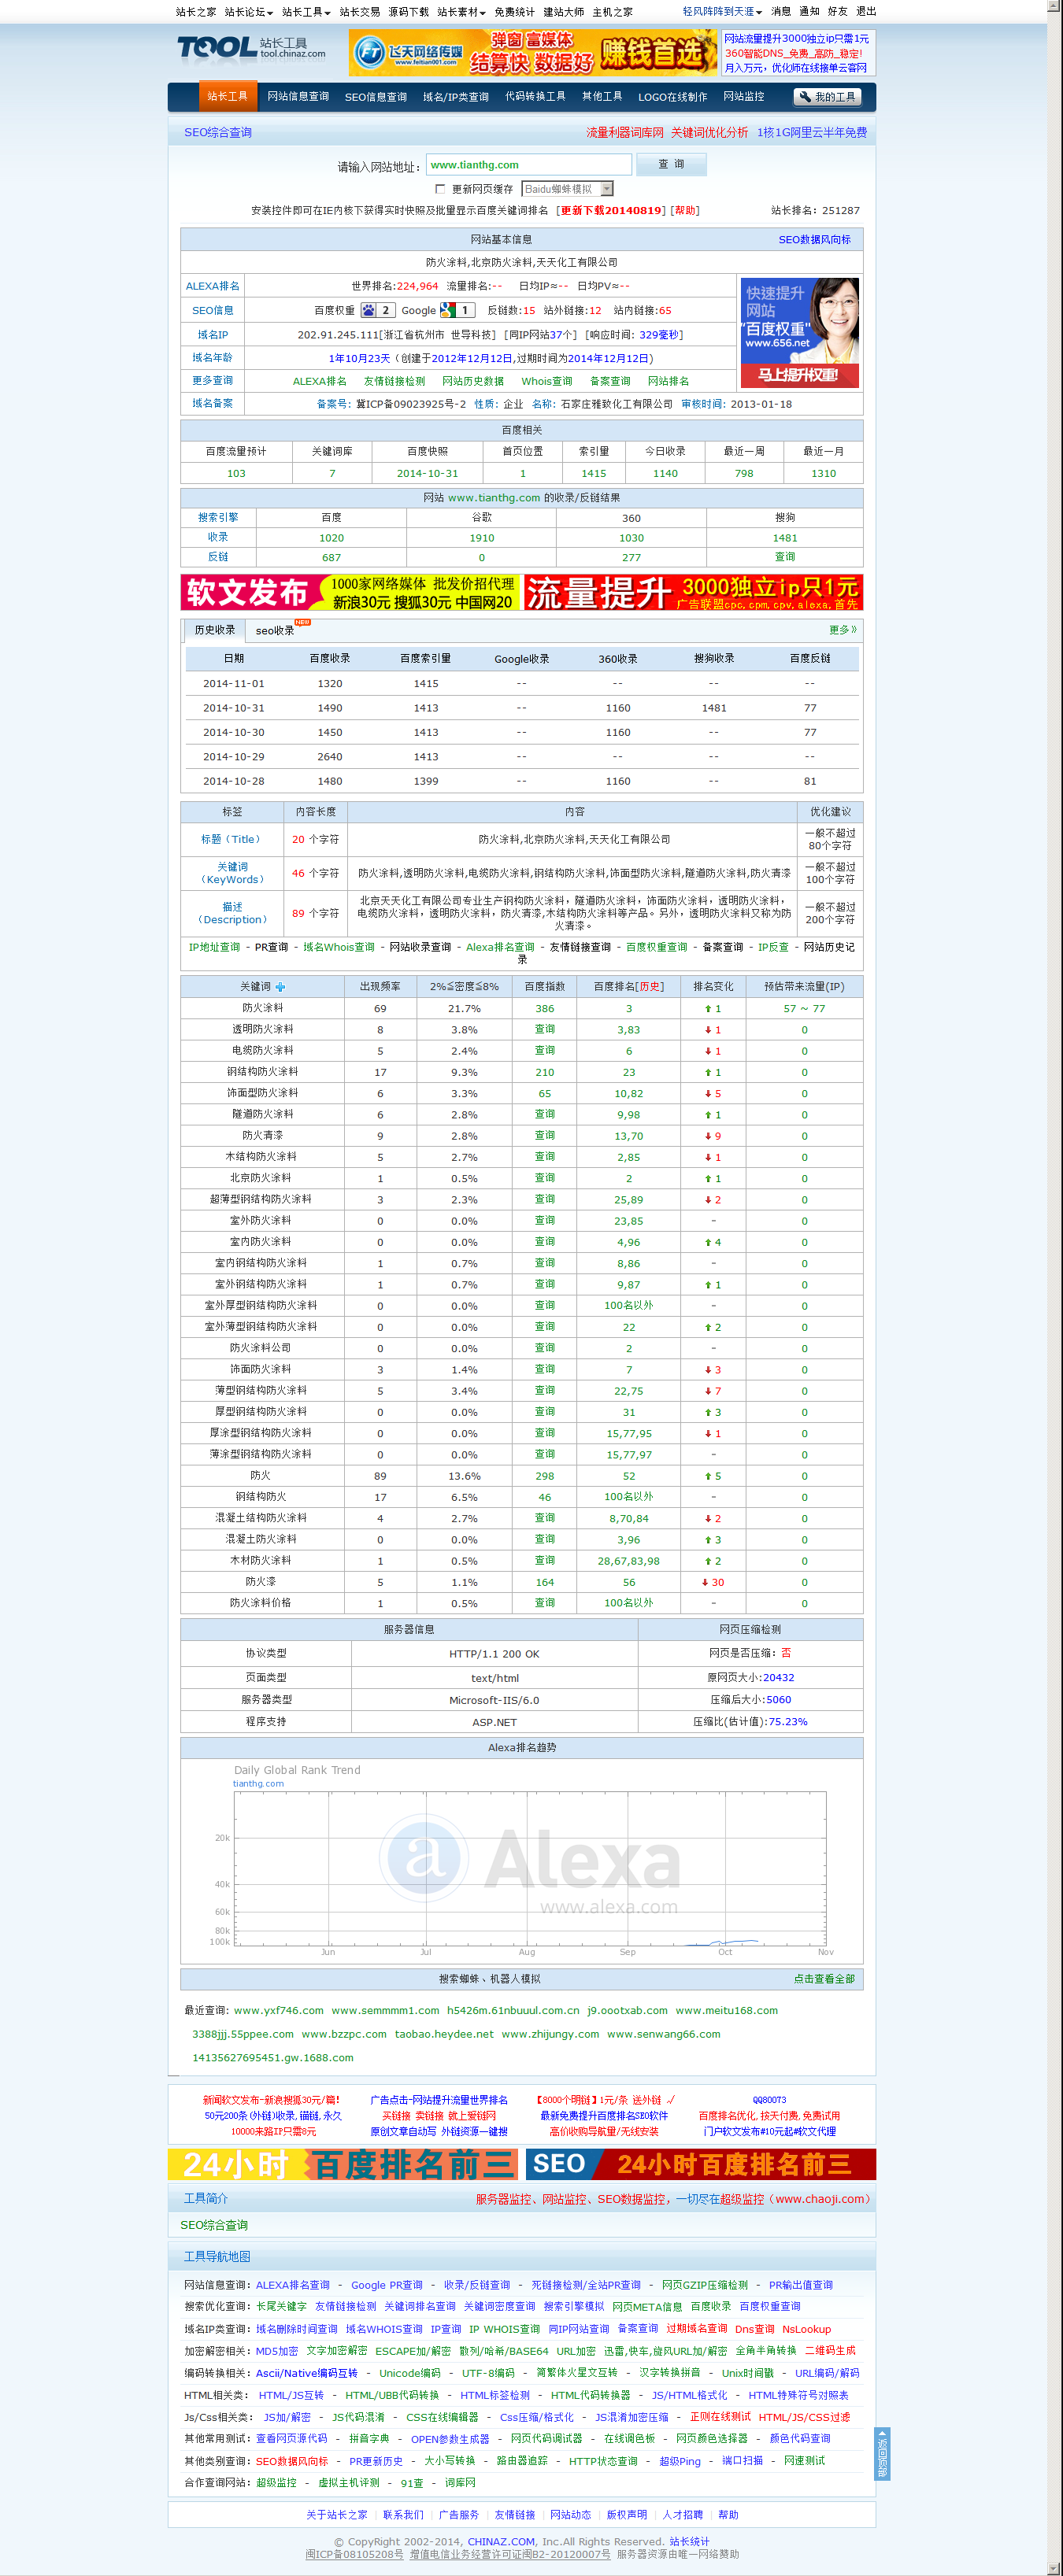Click the 查询 search button
The width and height of the screenshot is (1063, 2576).
pos(671,165)
